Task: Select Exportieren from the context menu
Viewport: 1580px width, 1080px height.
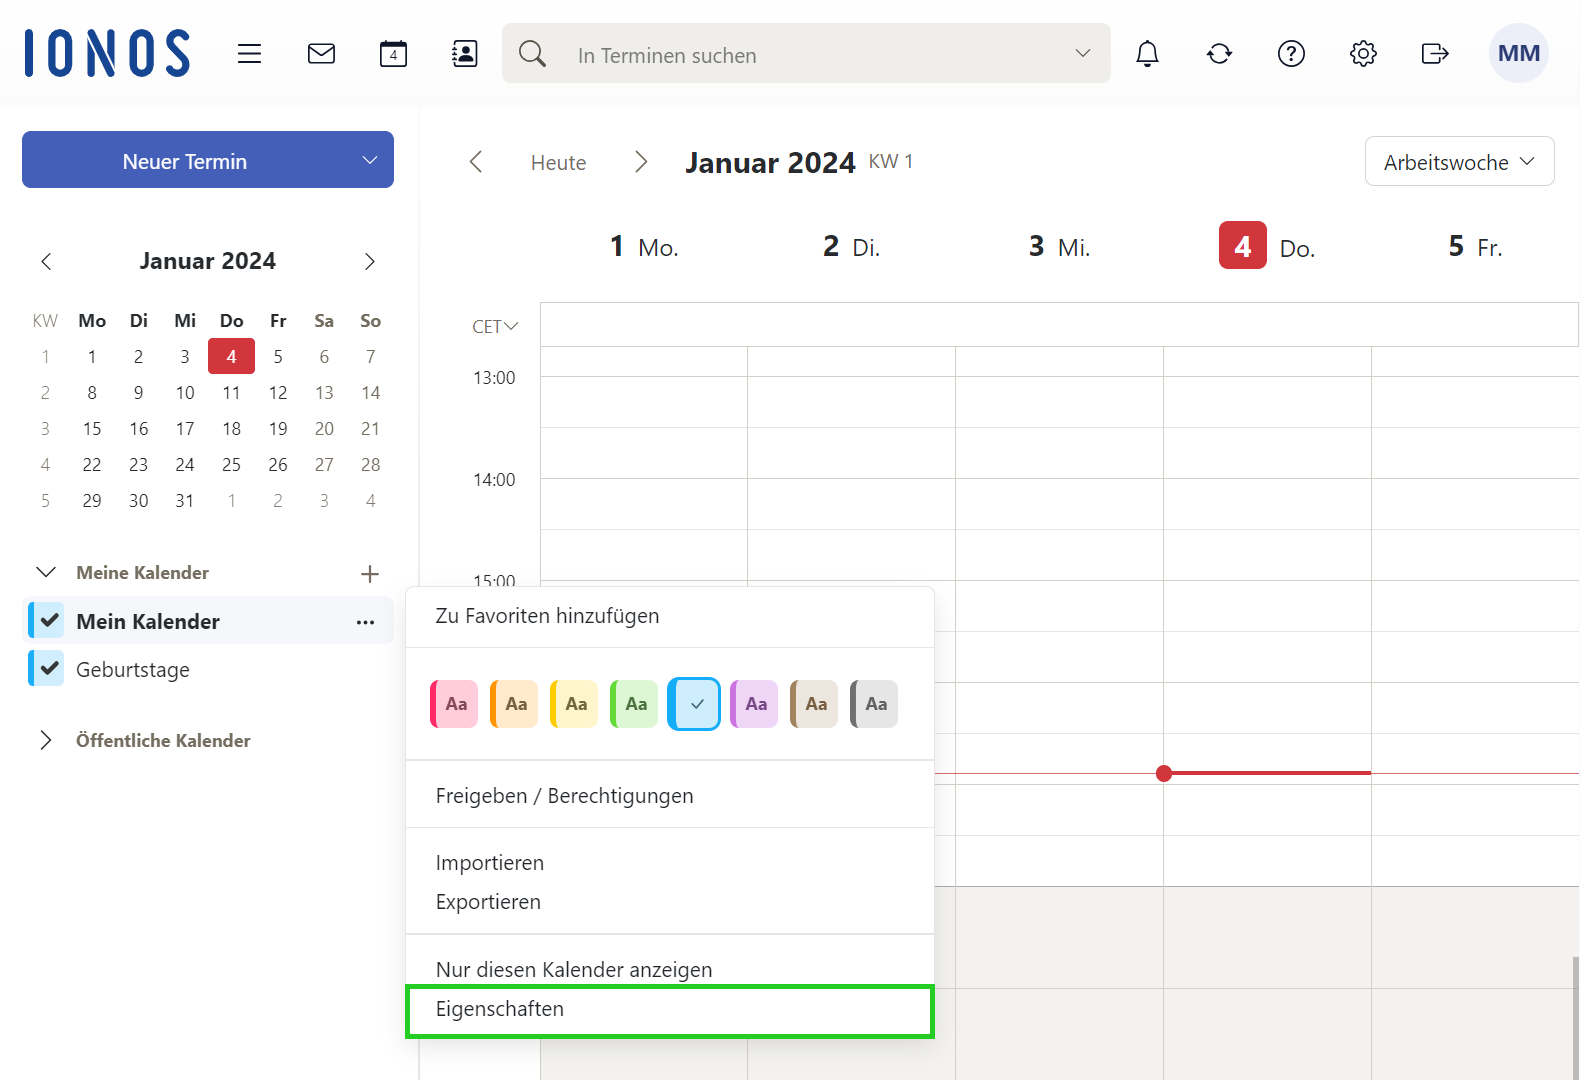Action: tap(670, 902)
